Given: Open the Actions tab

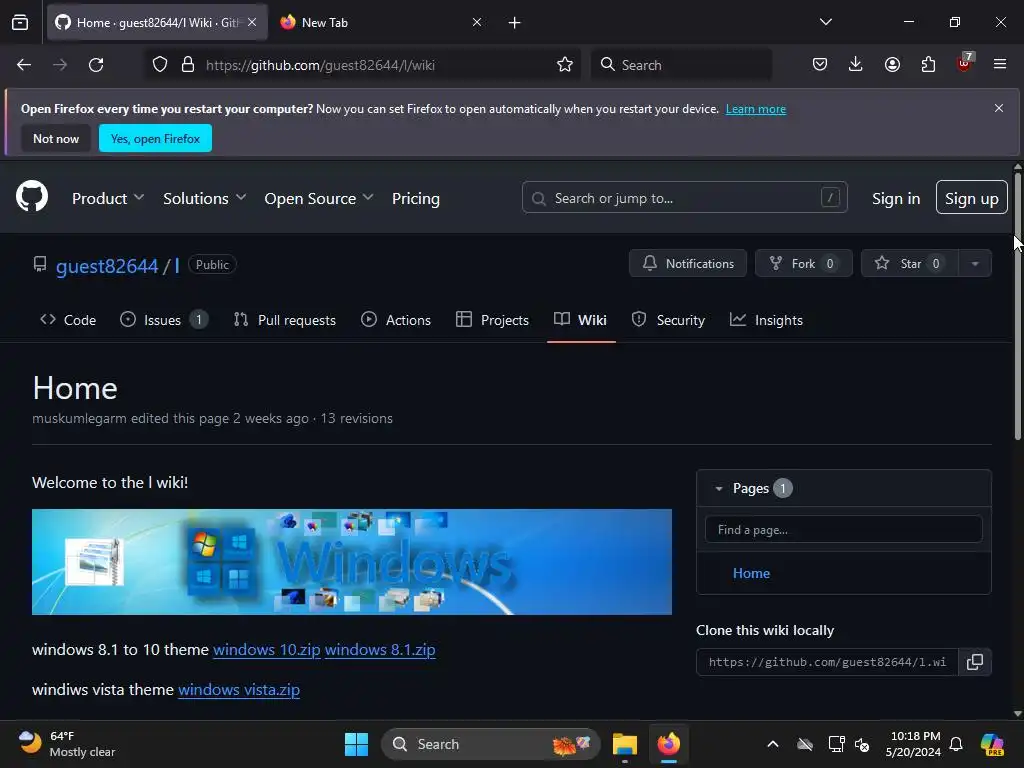Looking at the screenshot, I should point(396,320).
